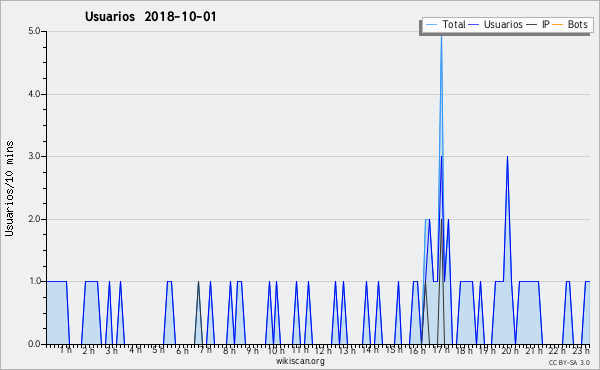
Task: Click the '1.0' y-axis value
Action: tap(34, 282)
